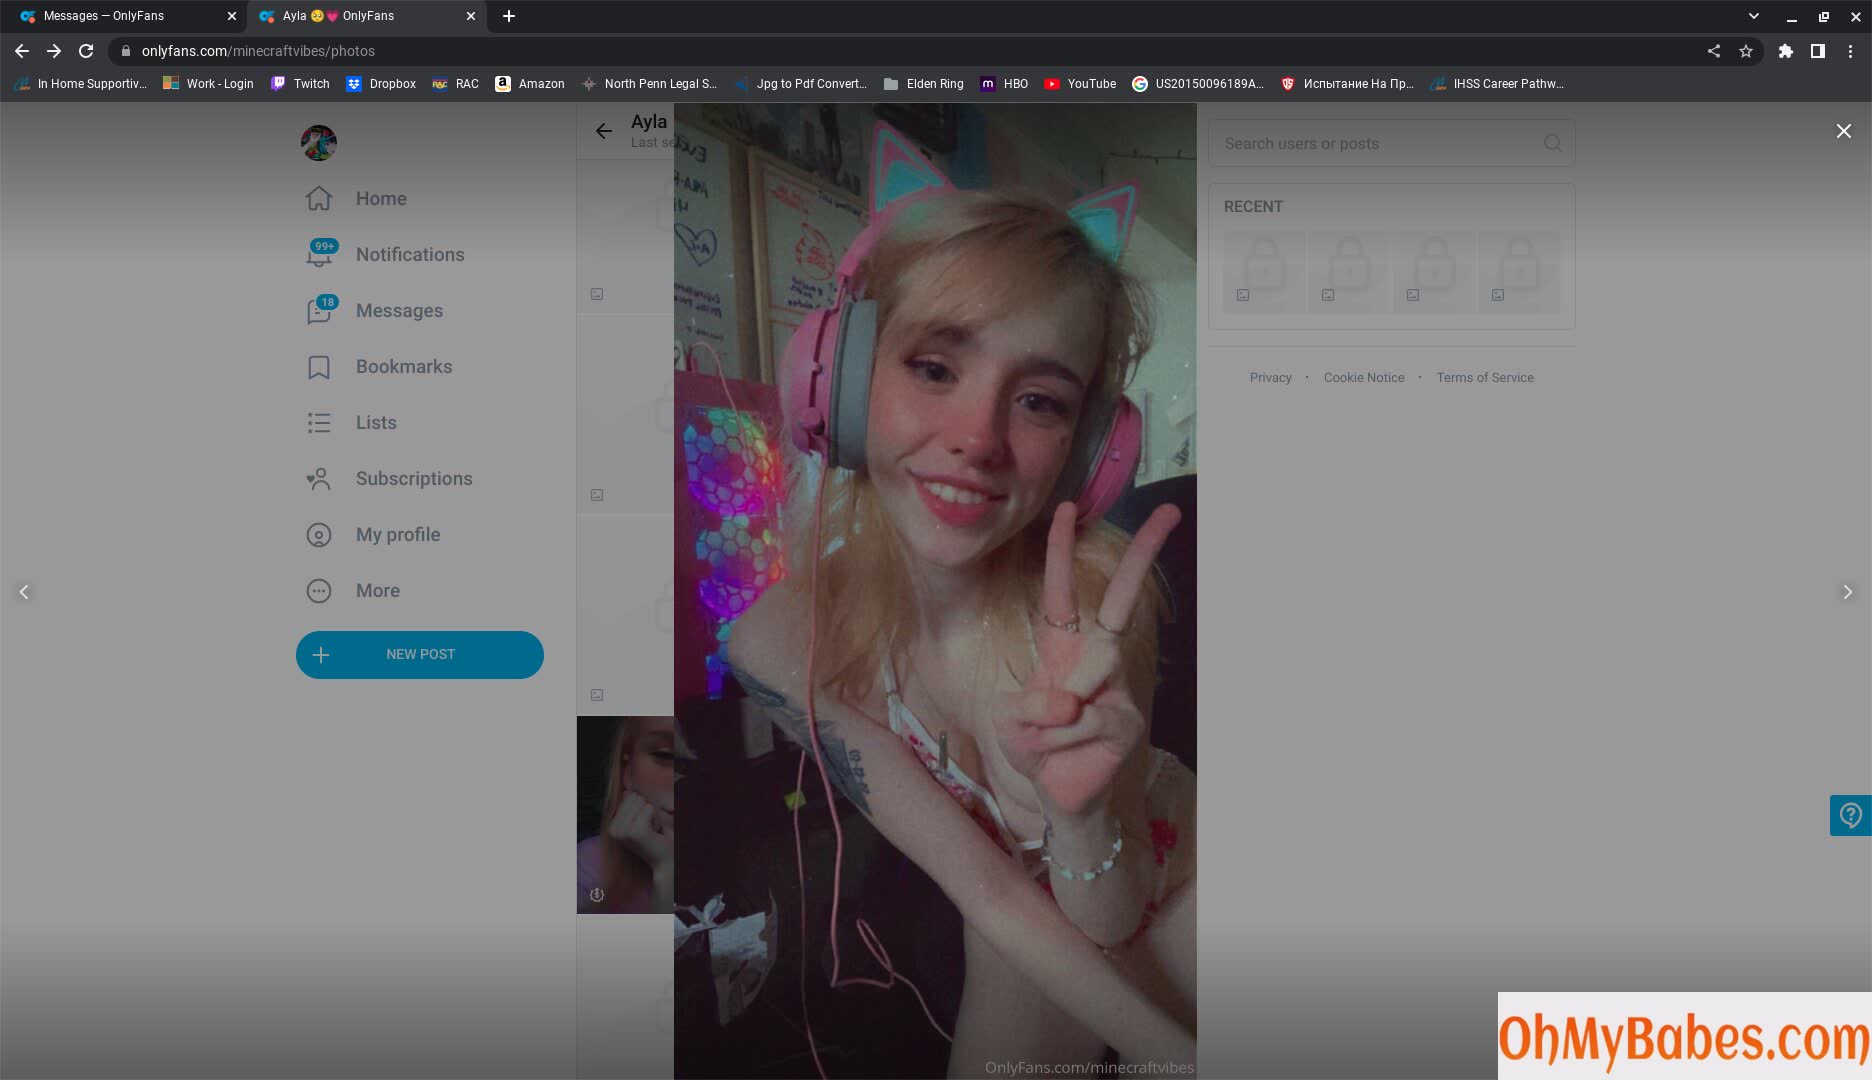Open the More menu in sidebar
This screenshot has width=1872, height=1080.
click(x=353, y=591)
